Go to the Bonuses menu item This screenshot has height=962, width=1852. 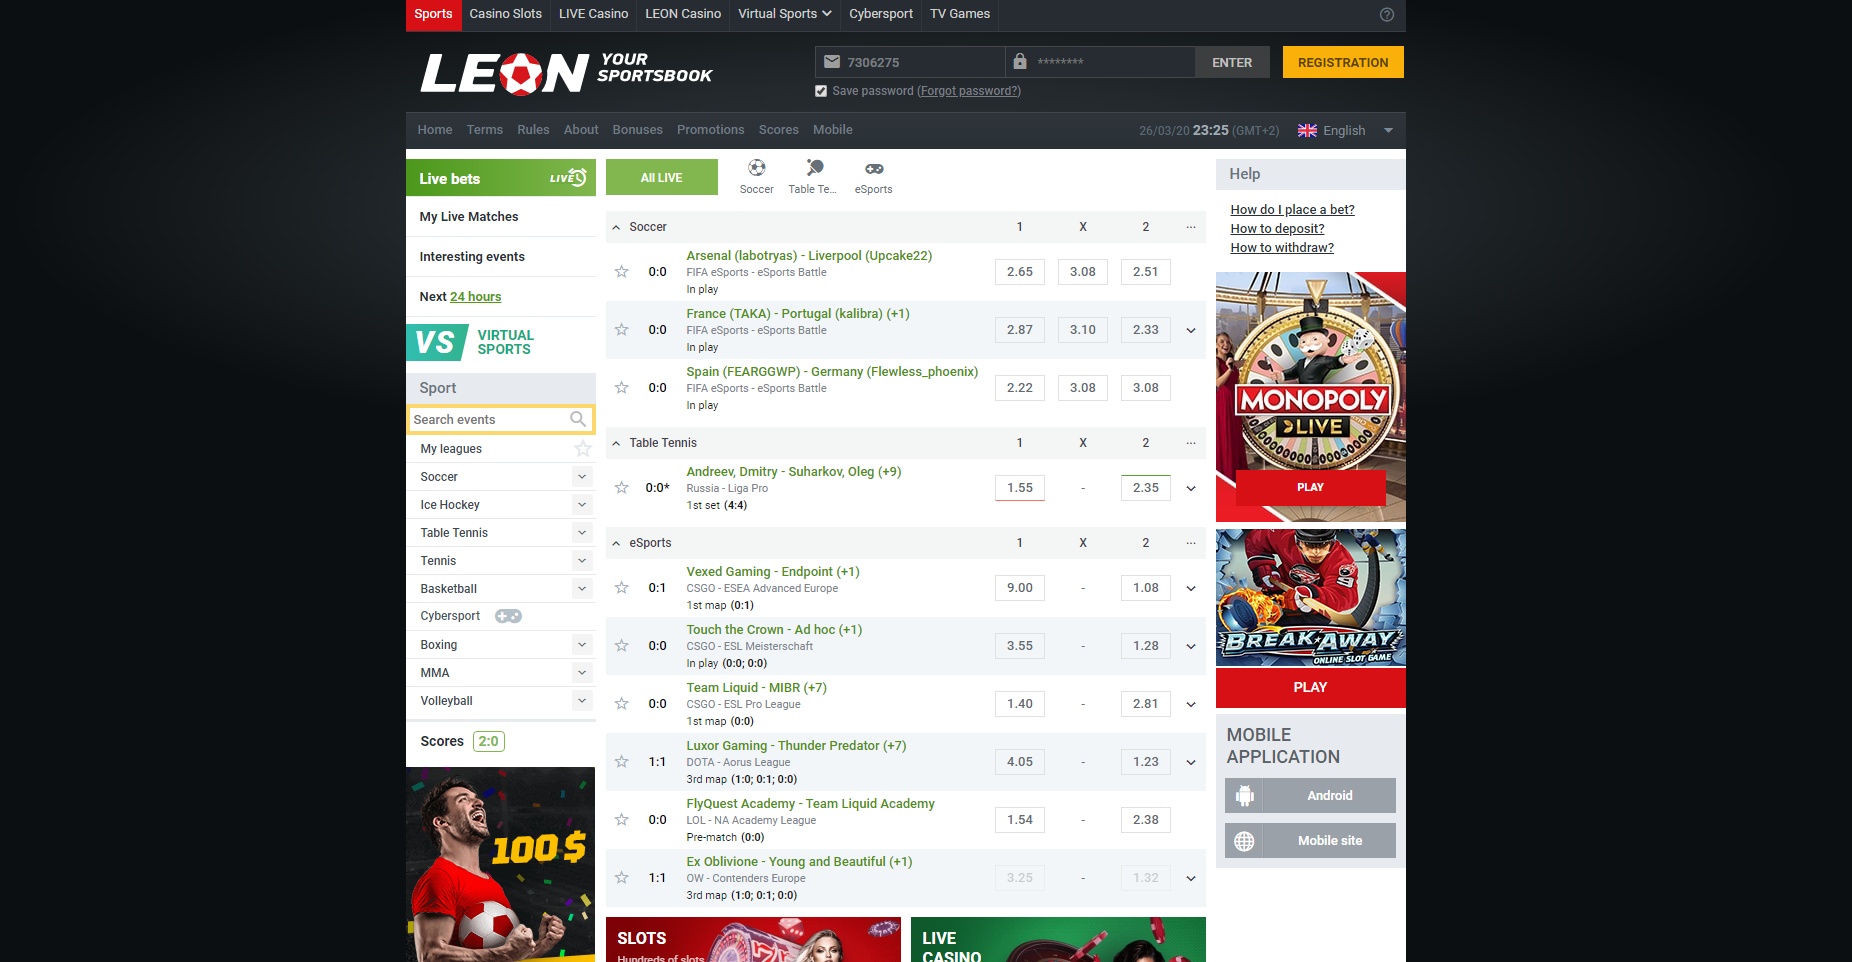click(638, 130)
